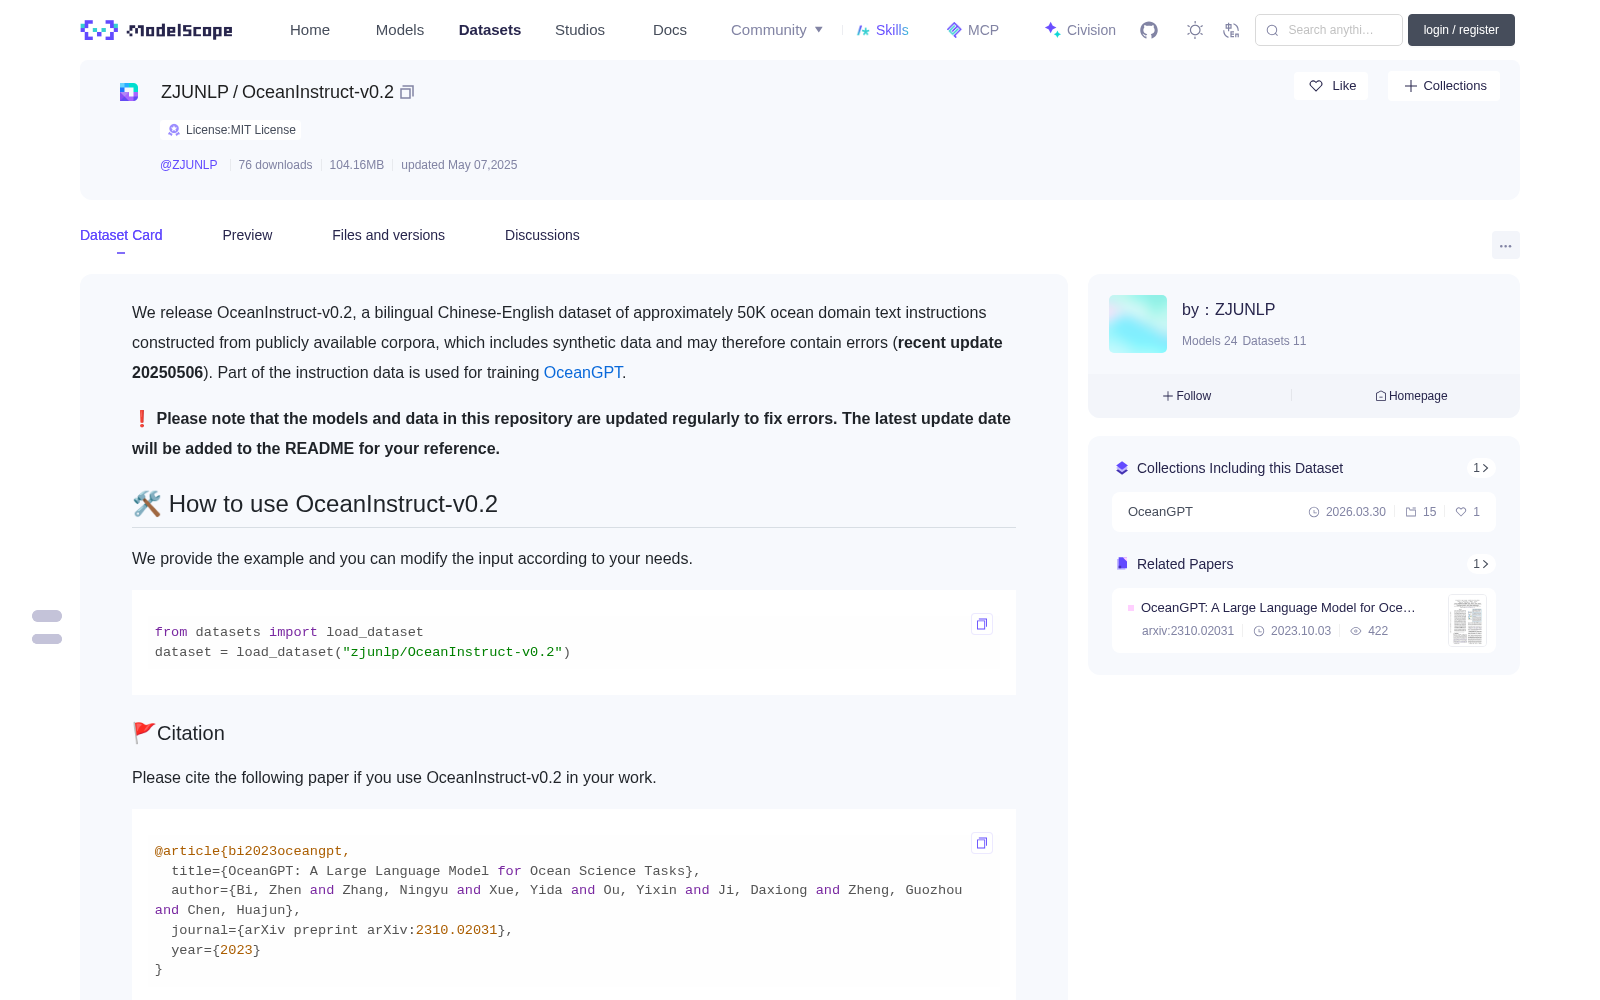Click 'updated May 07,2025' text
The height and width of the screenshot is (1000, 1600).
tap(459, 165)
